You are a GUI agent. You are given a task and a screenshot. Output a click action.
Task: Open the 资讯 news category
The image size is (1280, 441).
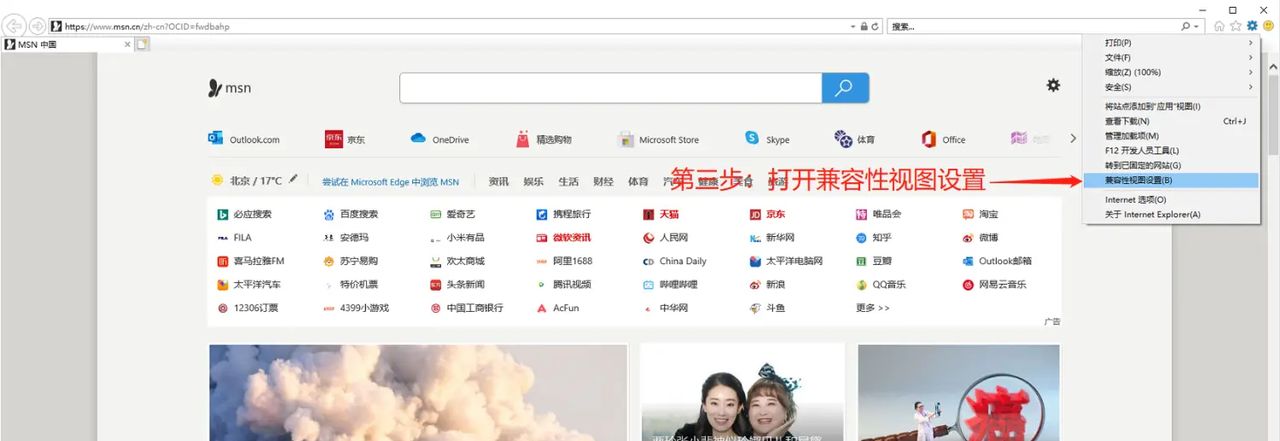tap(498, 182)
